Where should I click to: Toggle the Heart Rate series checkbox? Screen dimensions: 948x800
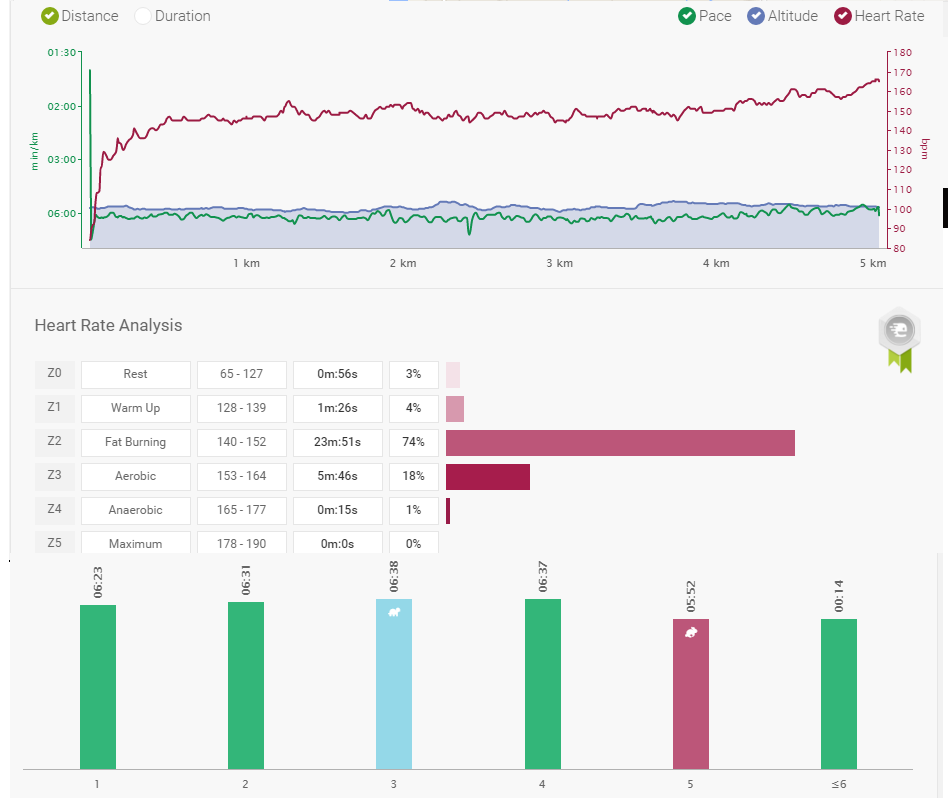tap(843, 16)
